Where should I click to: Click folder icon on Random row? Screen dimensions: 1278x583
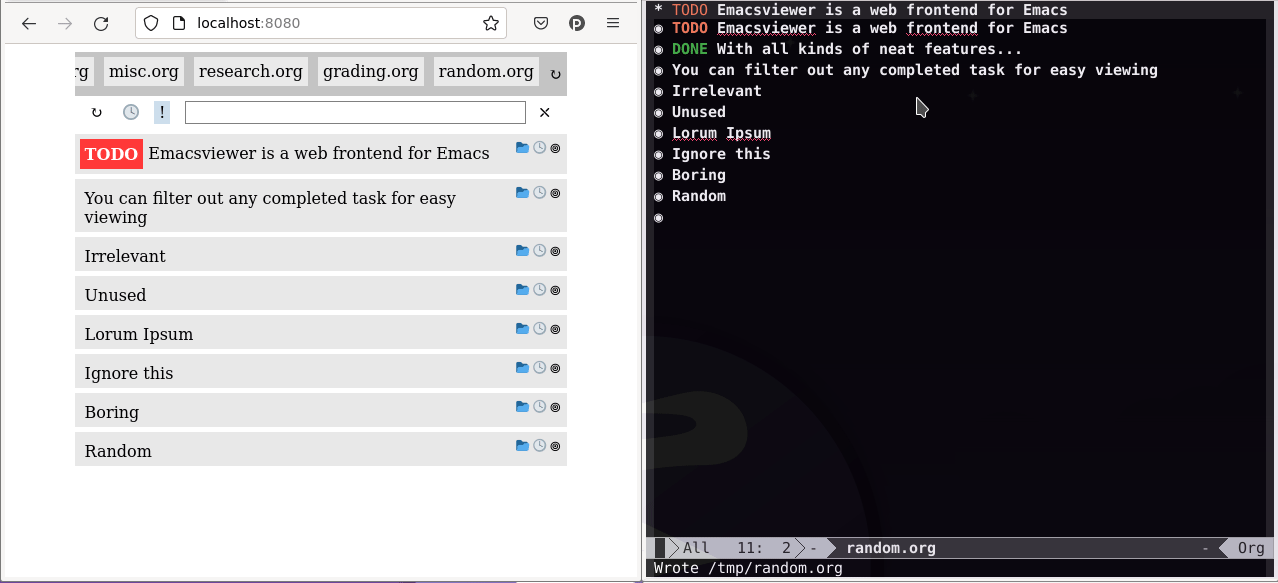pyautogui.click(x=522, y=446)
